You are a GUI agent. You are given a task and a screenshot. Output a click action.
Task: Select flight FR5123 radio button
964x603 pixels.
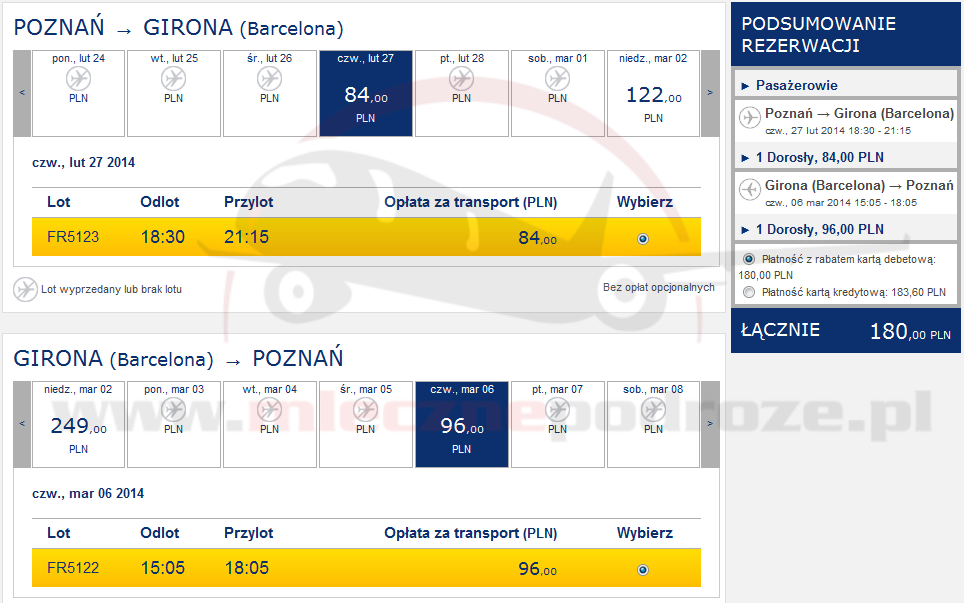click(x=642, y=238)
